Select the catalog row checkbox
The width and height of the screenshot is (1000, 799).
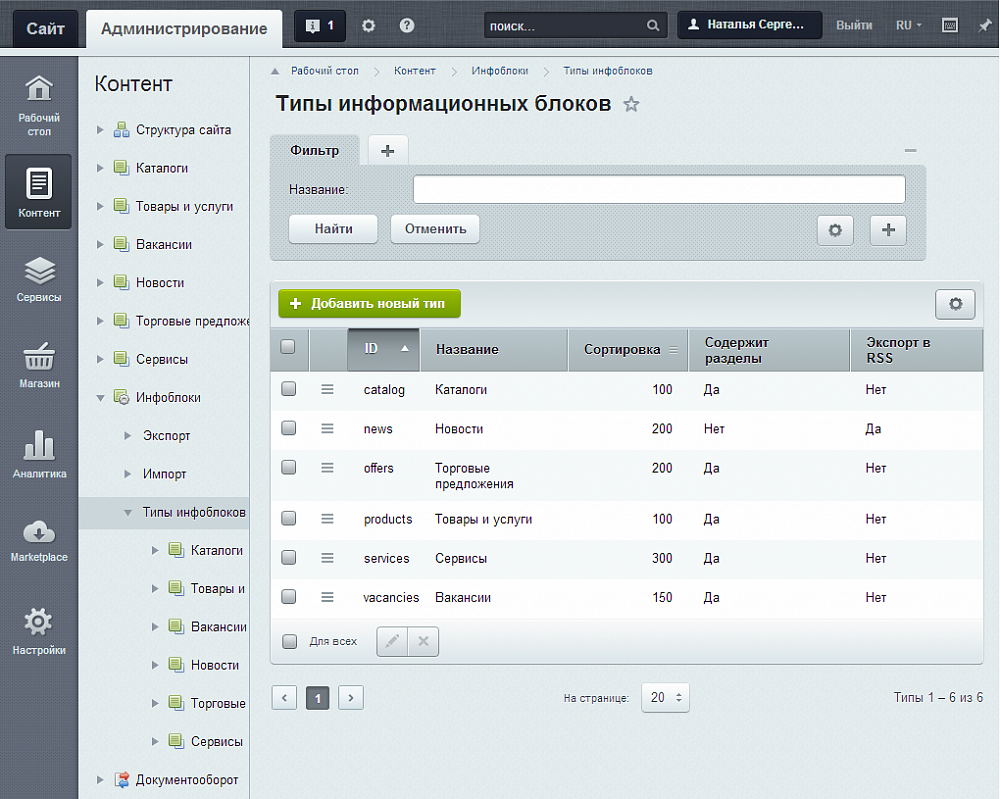pyautogui.click(x=289, y=389)
